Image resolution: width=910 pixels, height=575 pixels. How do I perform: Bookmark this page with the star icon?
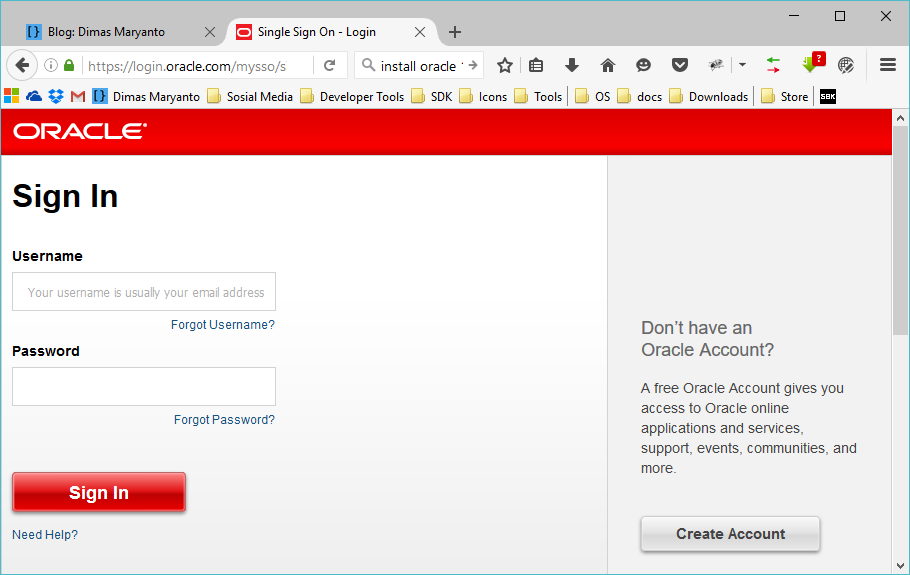coord(505,66)
